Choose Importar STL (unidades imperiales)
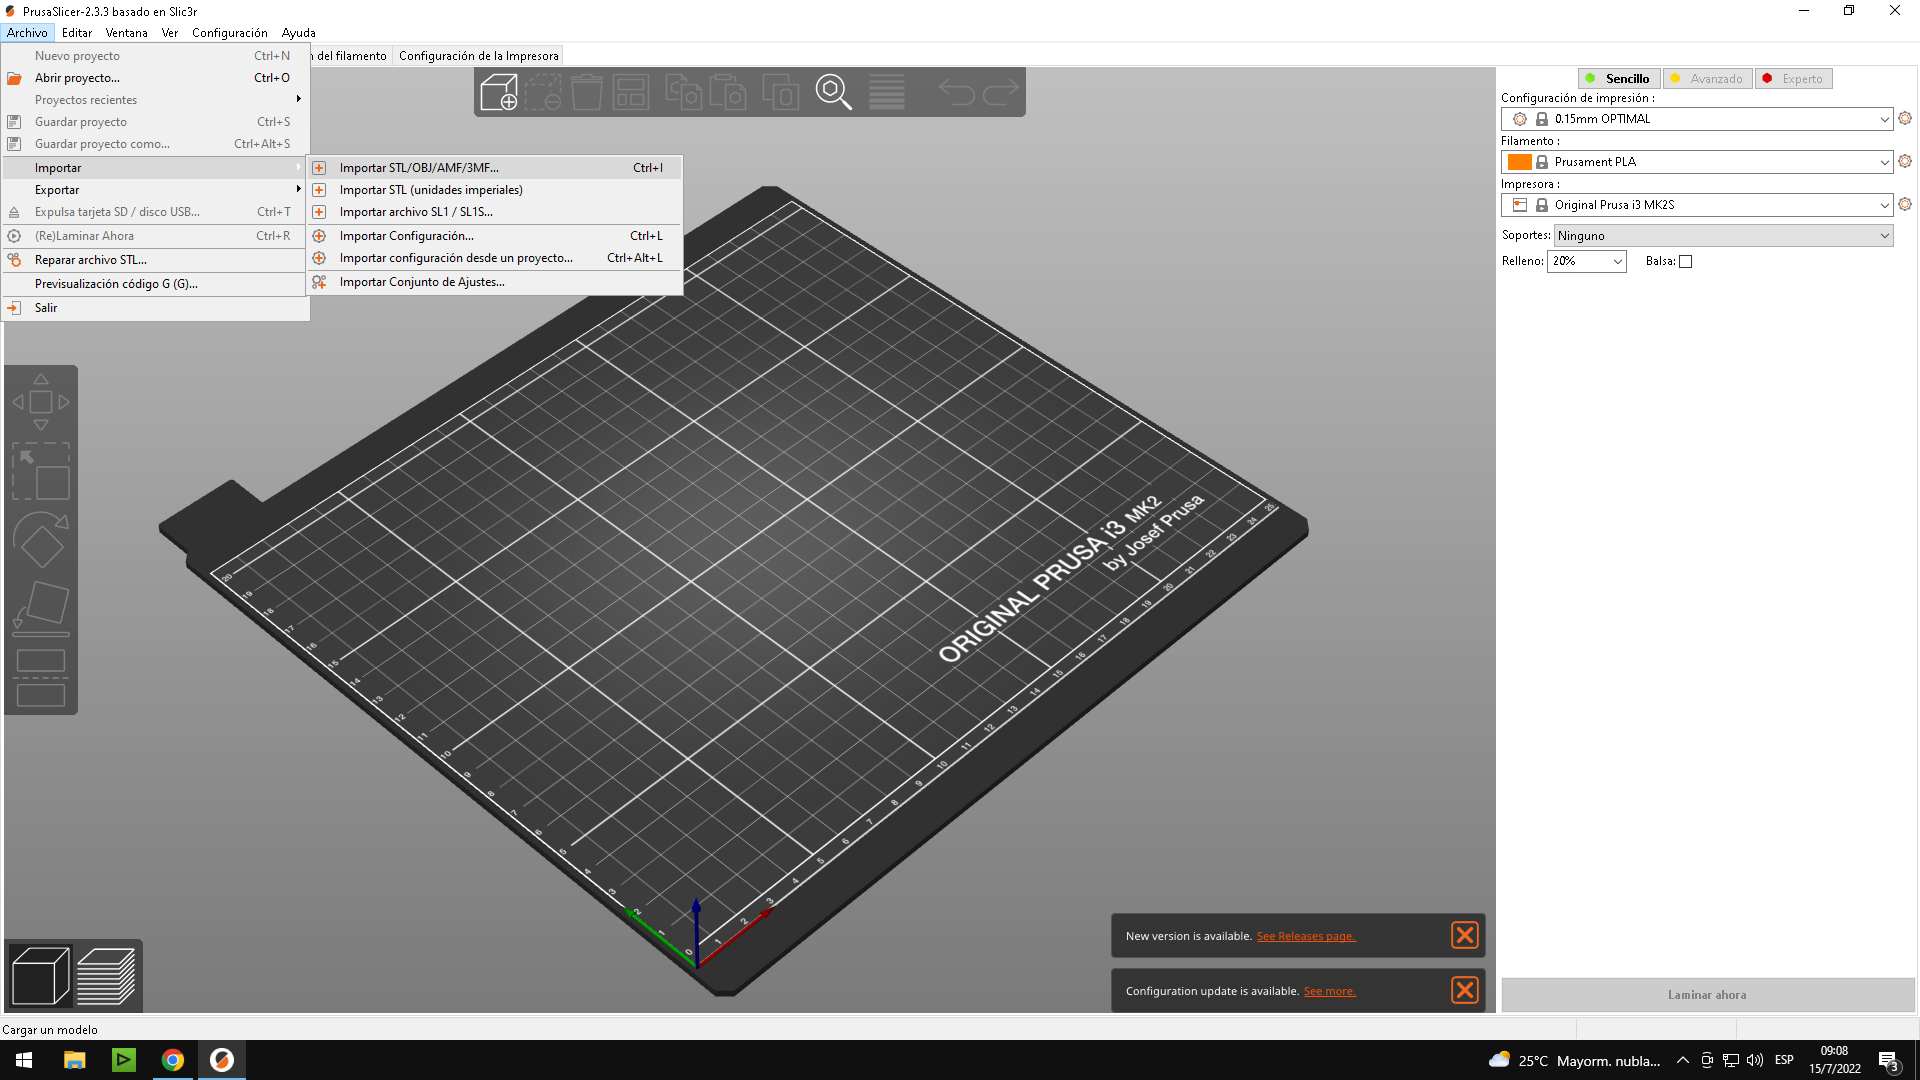The height and width of the screenshot is (1080, 1920). tap(495, 190)
